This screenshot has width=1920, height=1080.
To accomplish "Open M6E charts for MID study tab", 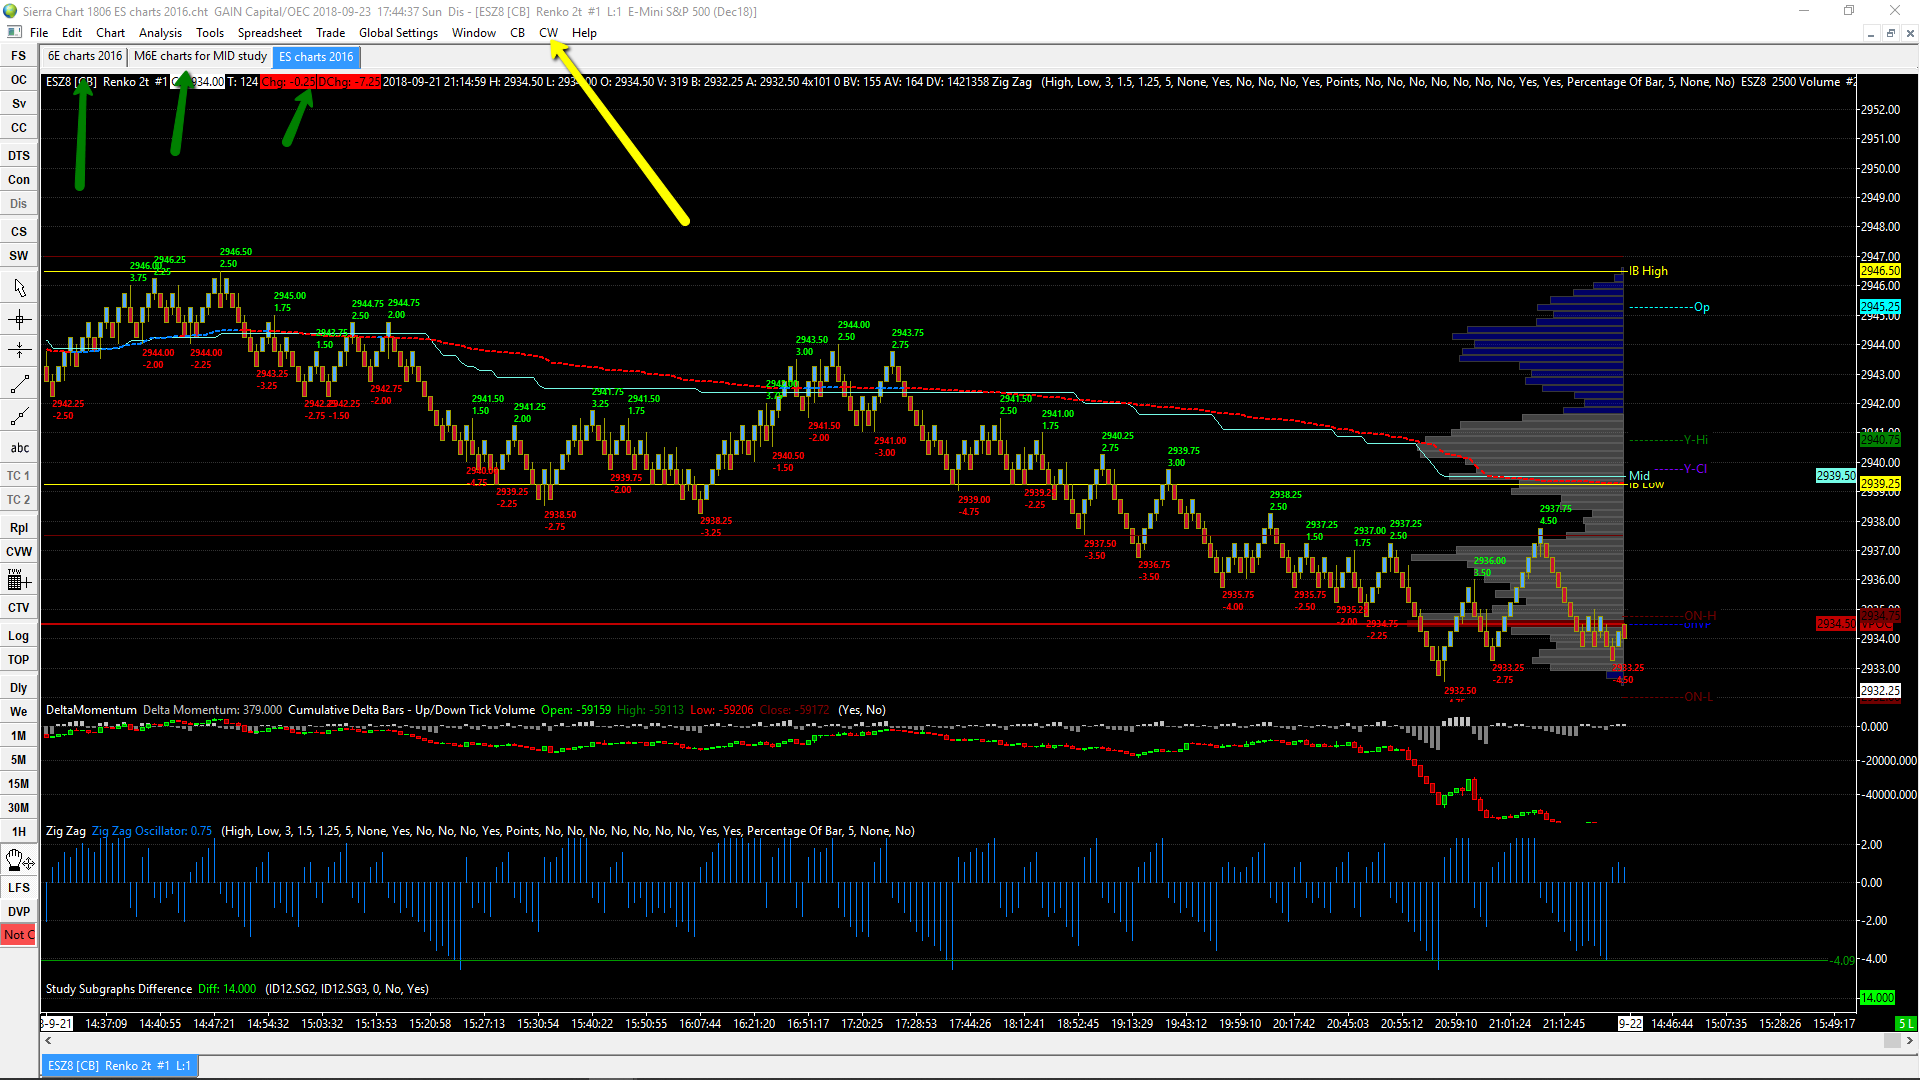I will pyautogui.click(x=200, y=56).
